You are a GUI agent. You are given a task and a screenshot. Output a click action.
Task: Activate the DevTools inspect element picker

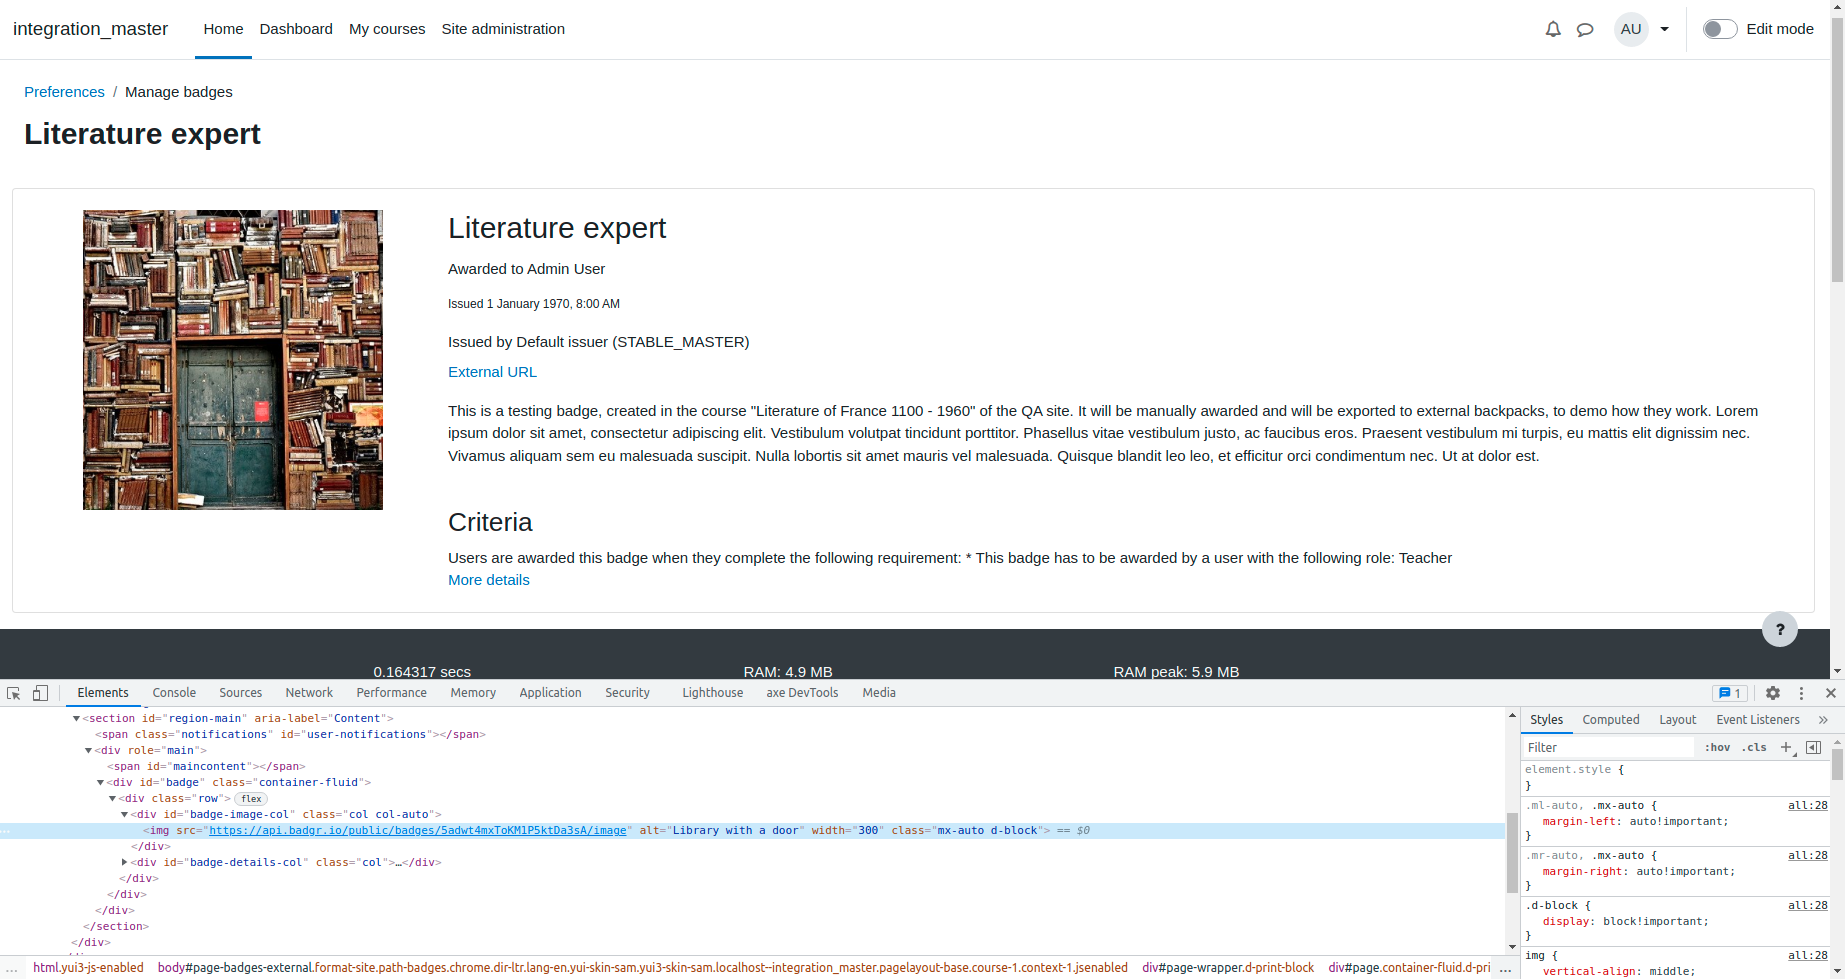point(14,693)
